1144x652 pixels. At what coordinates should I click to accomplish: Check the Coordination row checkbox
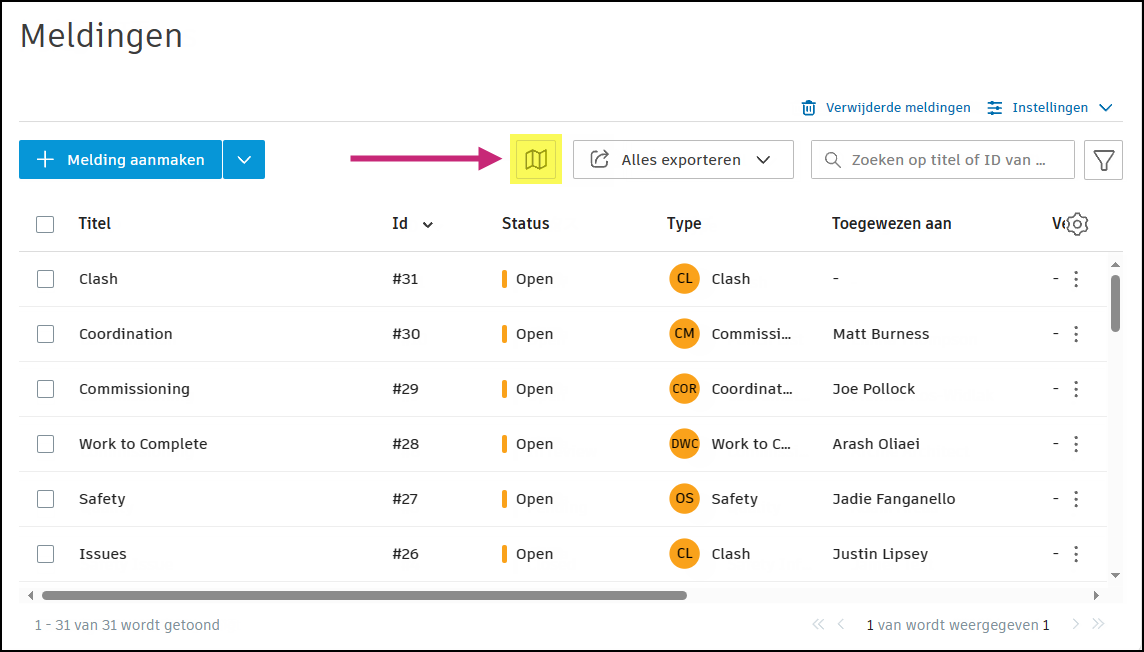click(x=45, y=334)
